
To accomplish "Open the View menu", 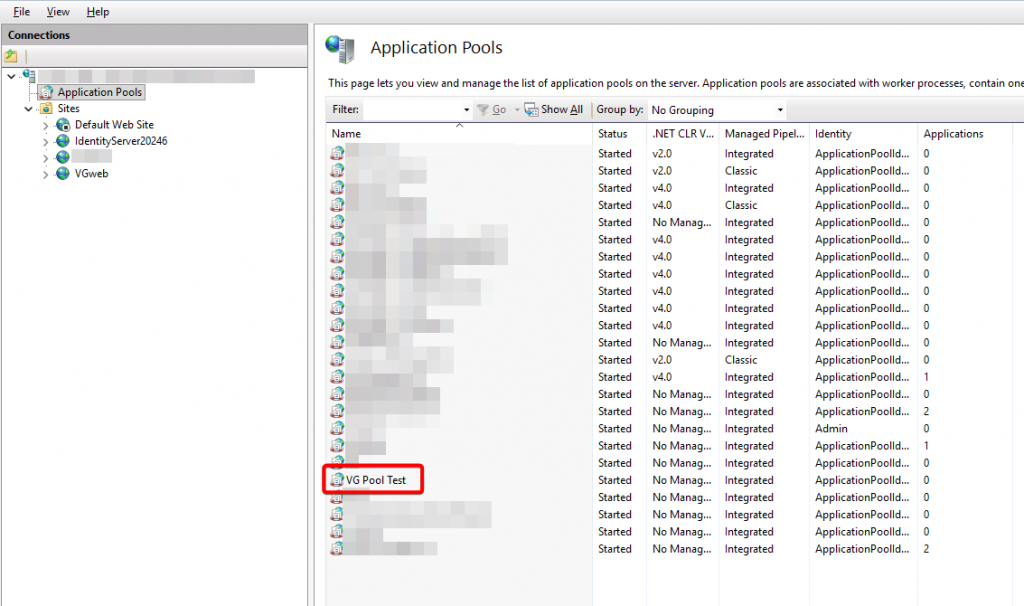I will [58, 12].
